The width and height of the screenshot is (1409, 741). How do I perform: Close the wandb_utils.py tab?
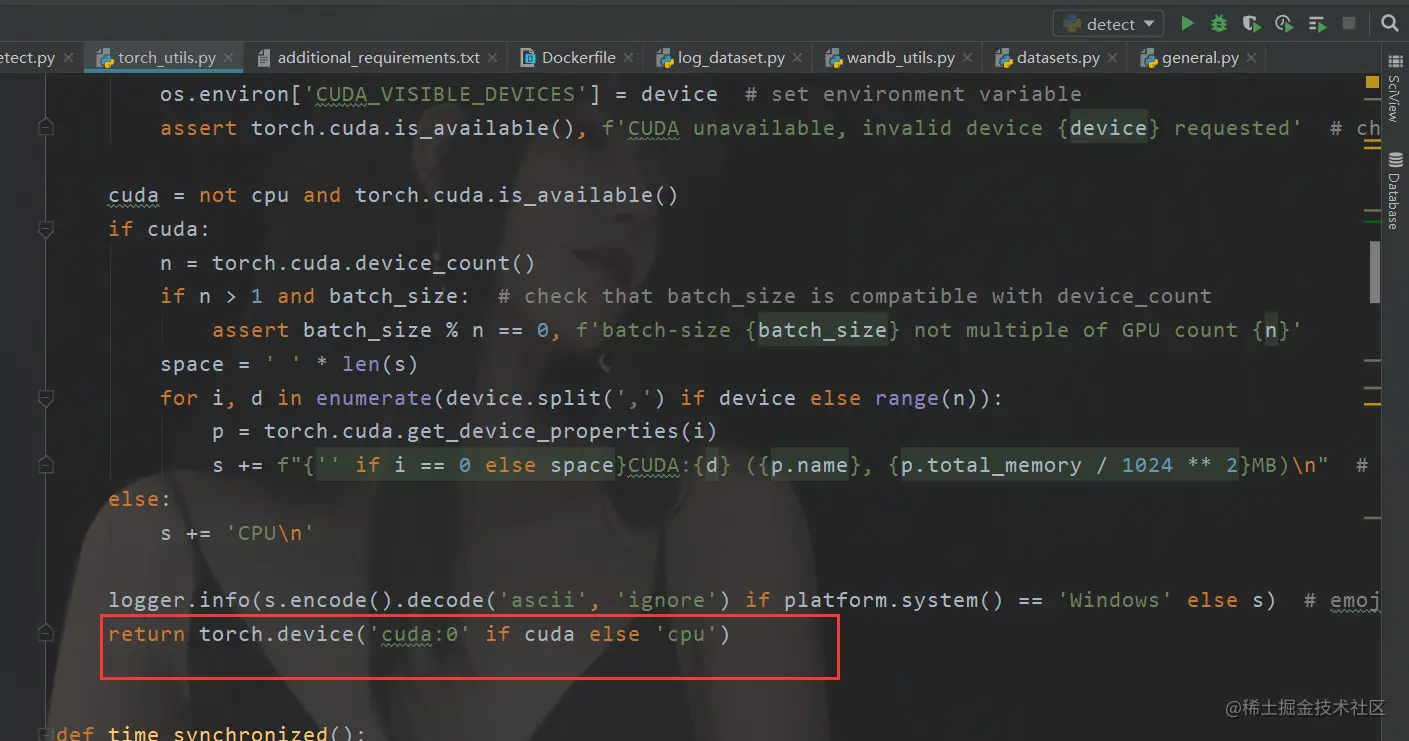pyautogui.click(x=968, y=58)
